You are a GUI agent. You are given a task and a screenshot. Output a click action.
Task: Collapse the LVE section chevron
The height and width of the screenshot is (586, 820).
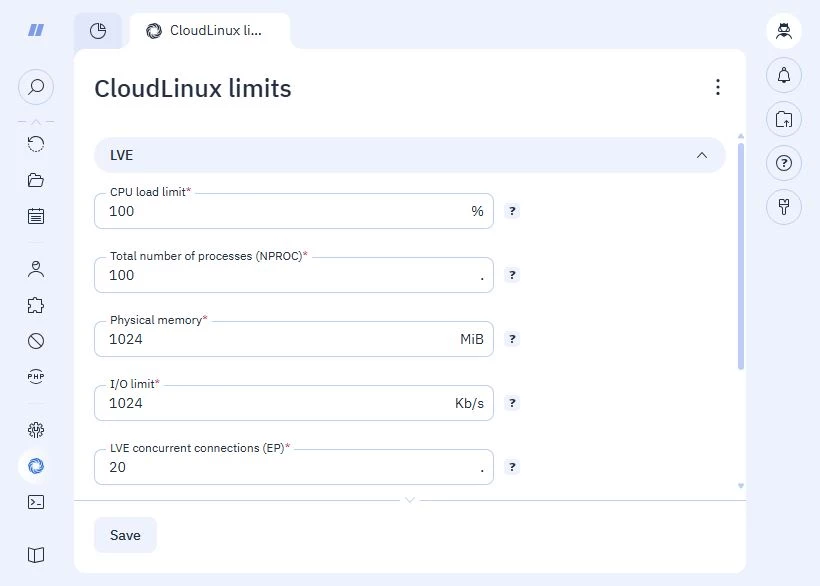[x=702, y=155]
